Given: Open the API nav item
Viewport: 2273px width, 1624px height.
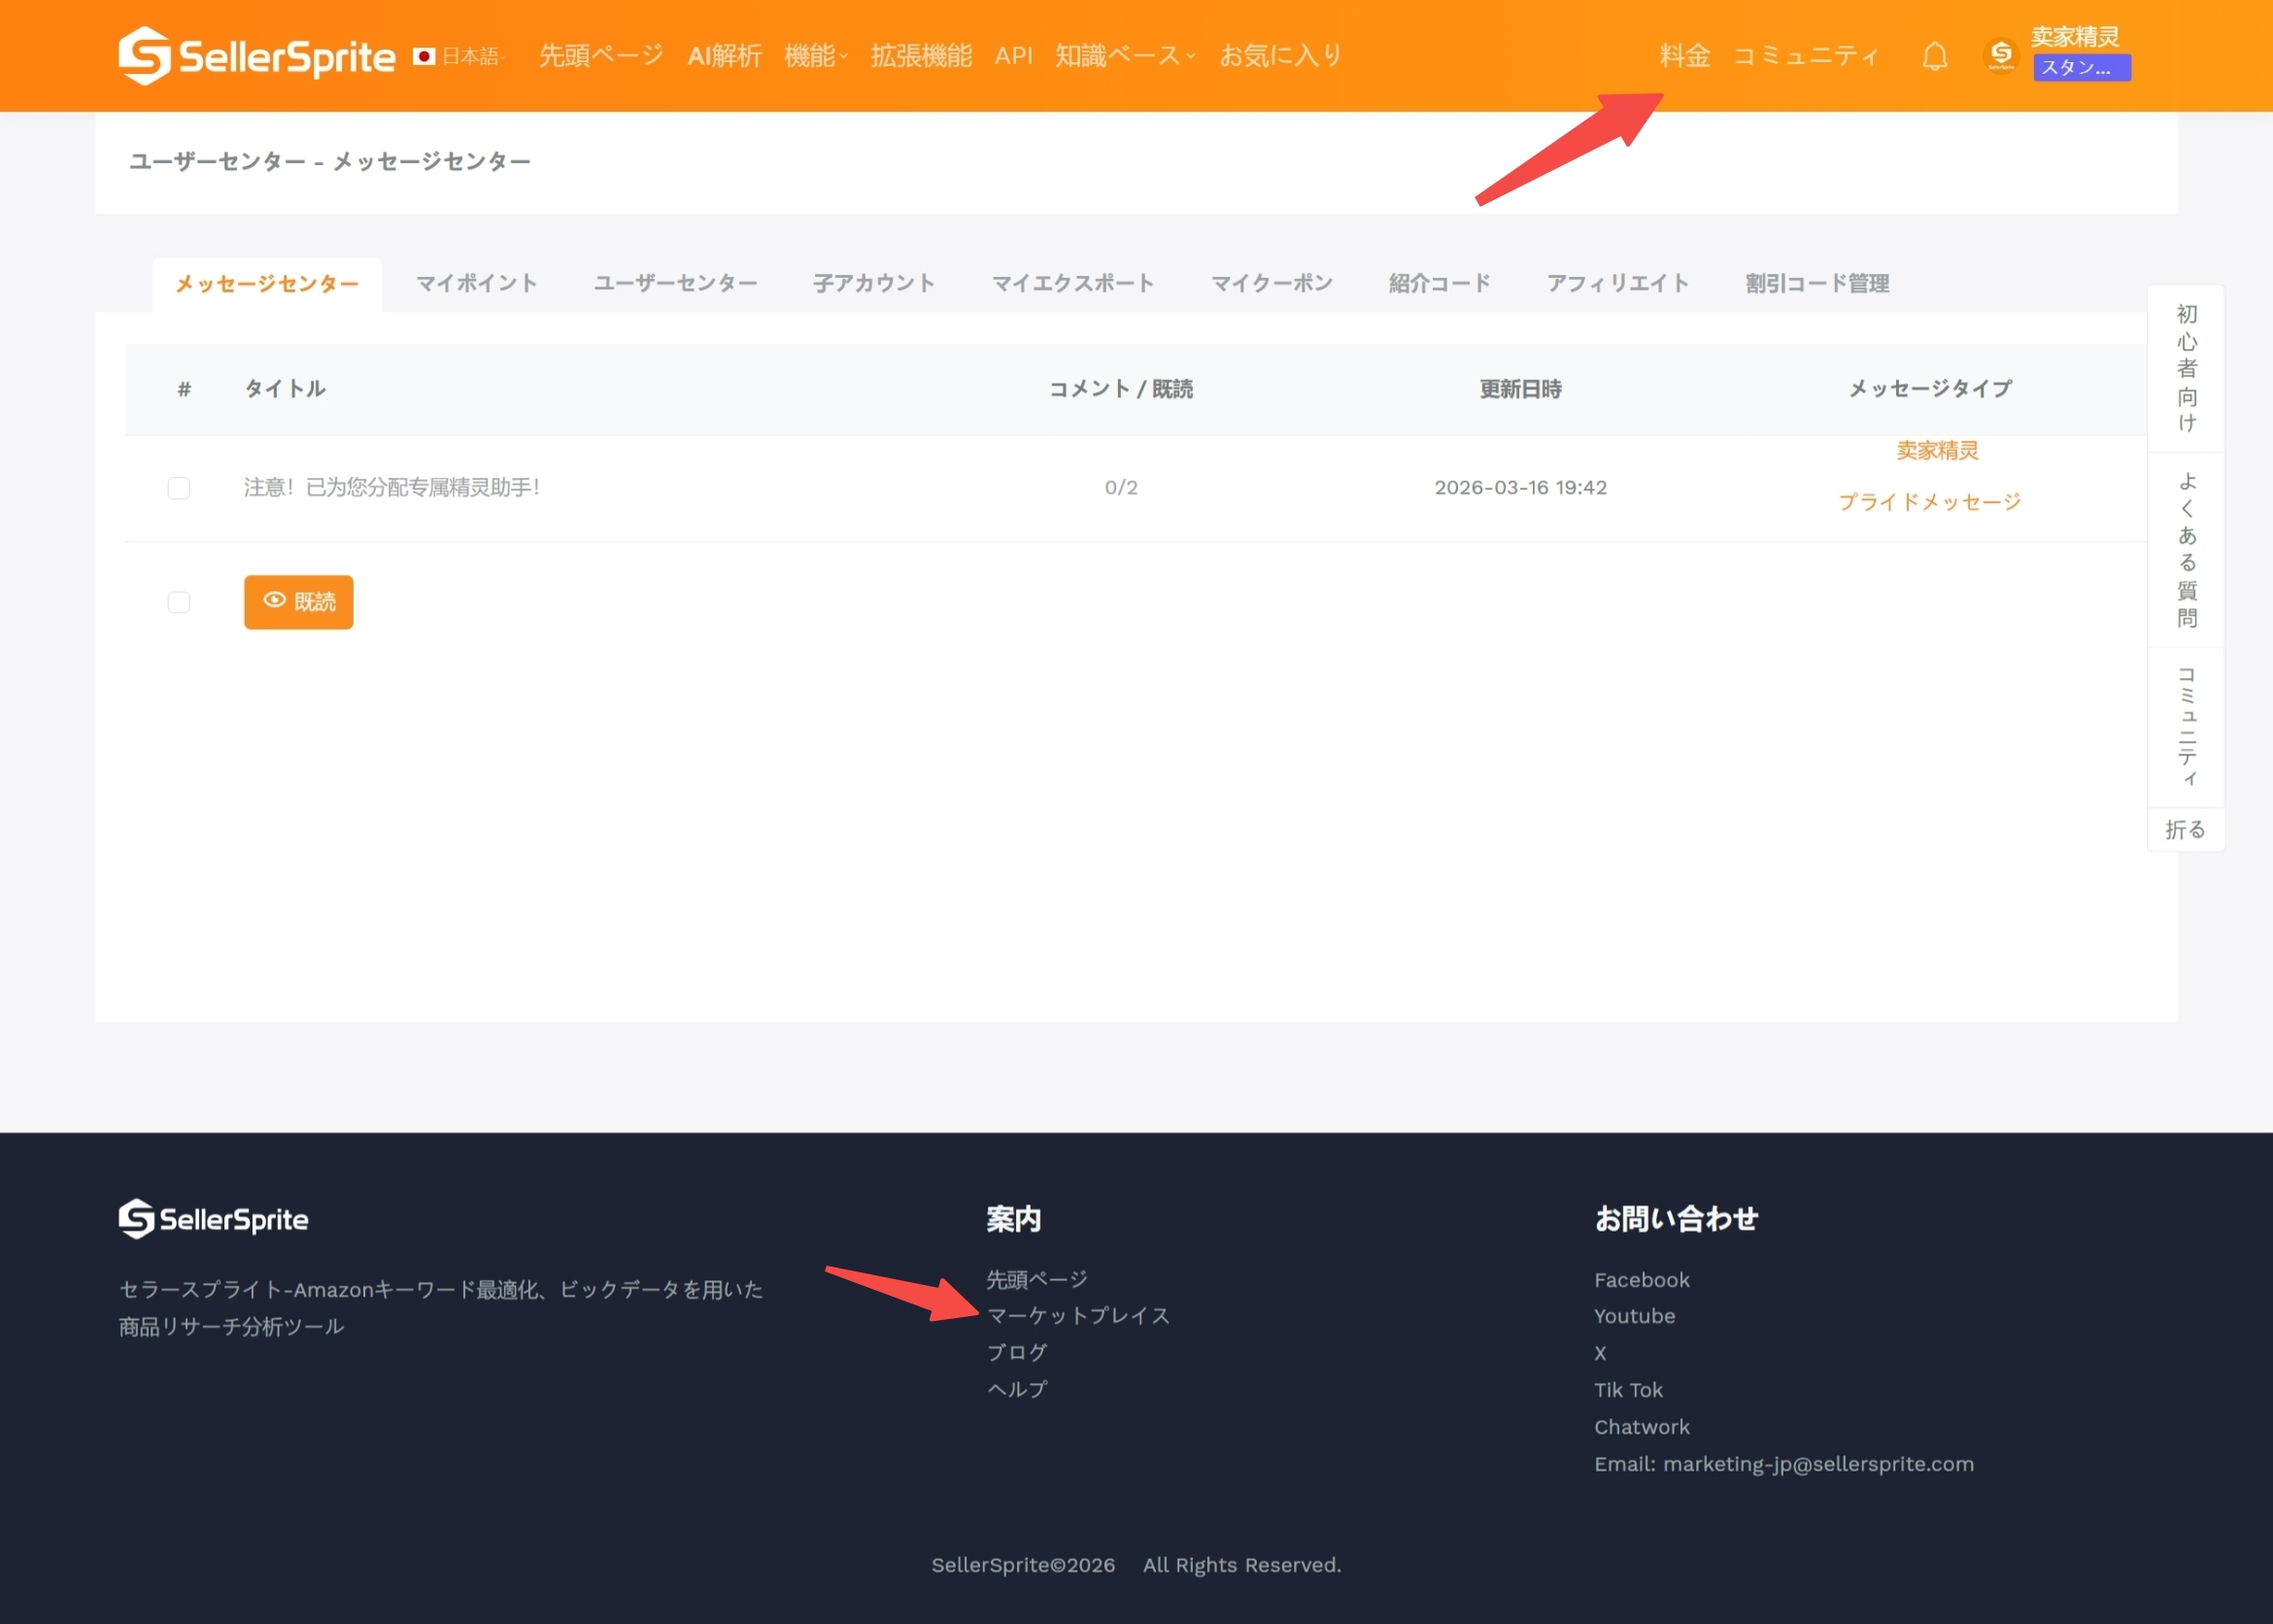Looking at the screenshot, I should pyautogui.click(x=1013, y=56).
